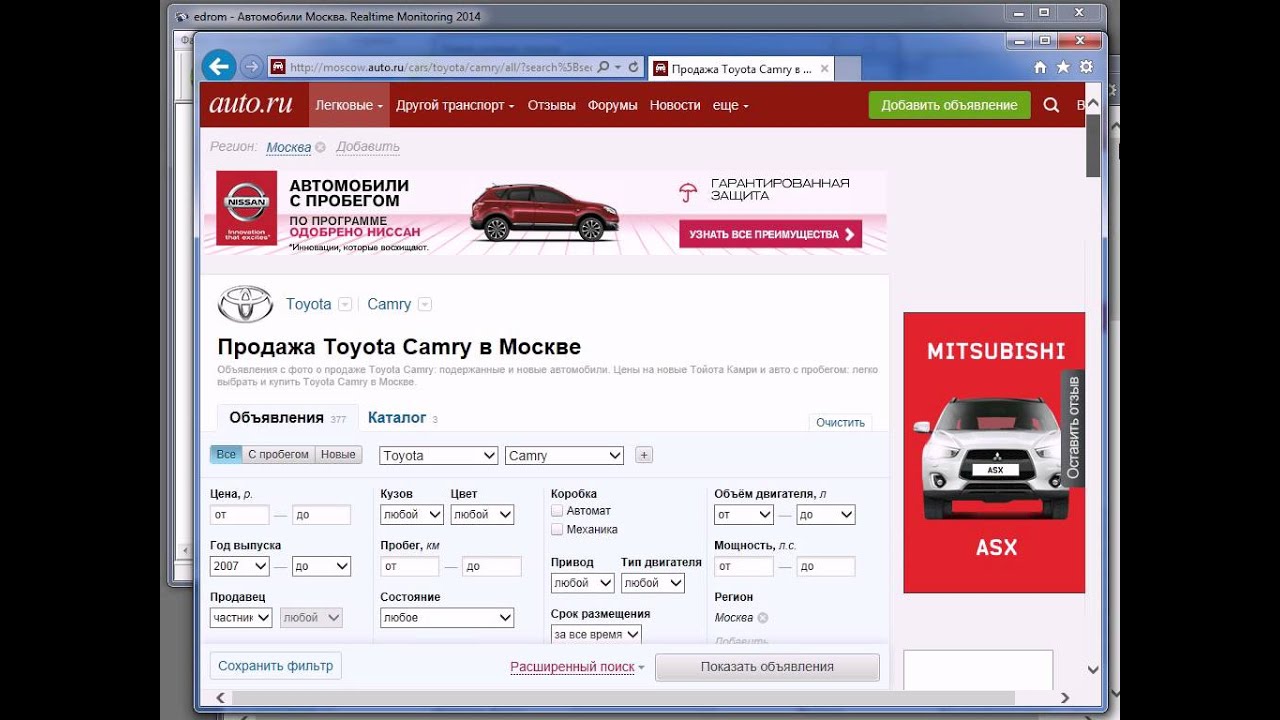Switch to the Каталог tab
Screen dimensions: 1280x720
397,418
